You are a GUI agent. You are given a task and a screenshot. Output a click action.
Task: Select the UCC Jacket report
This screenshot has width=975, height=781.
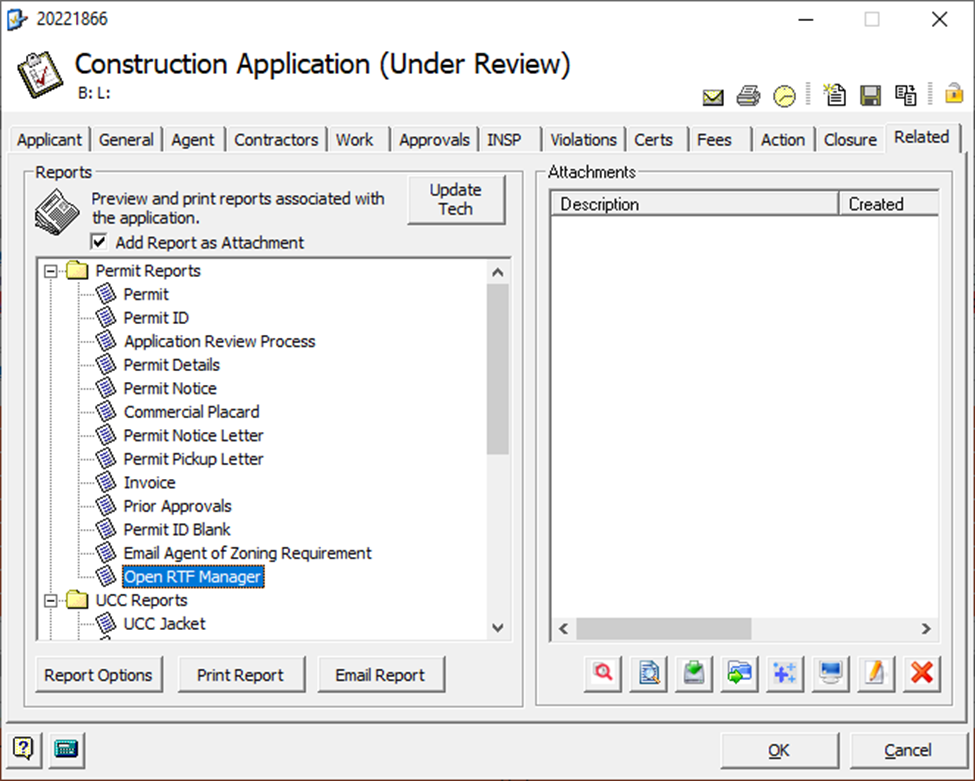(164, 624)
